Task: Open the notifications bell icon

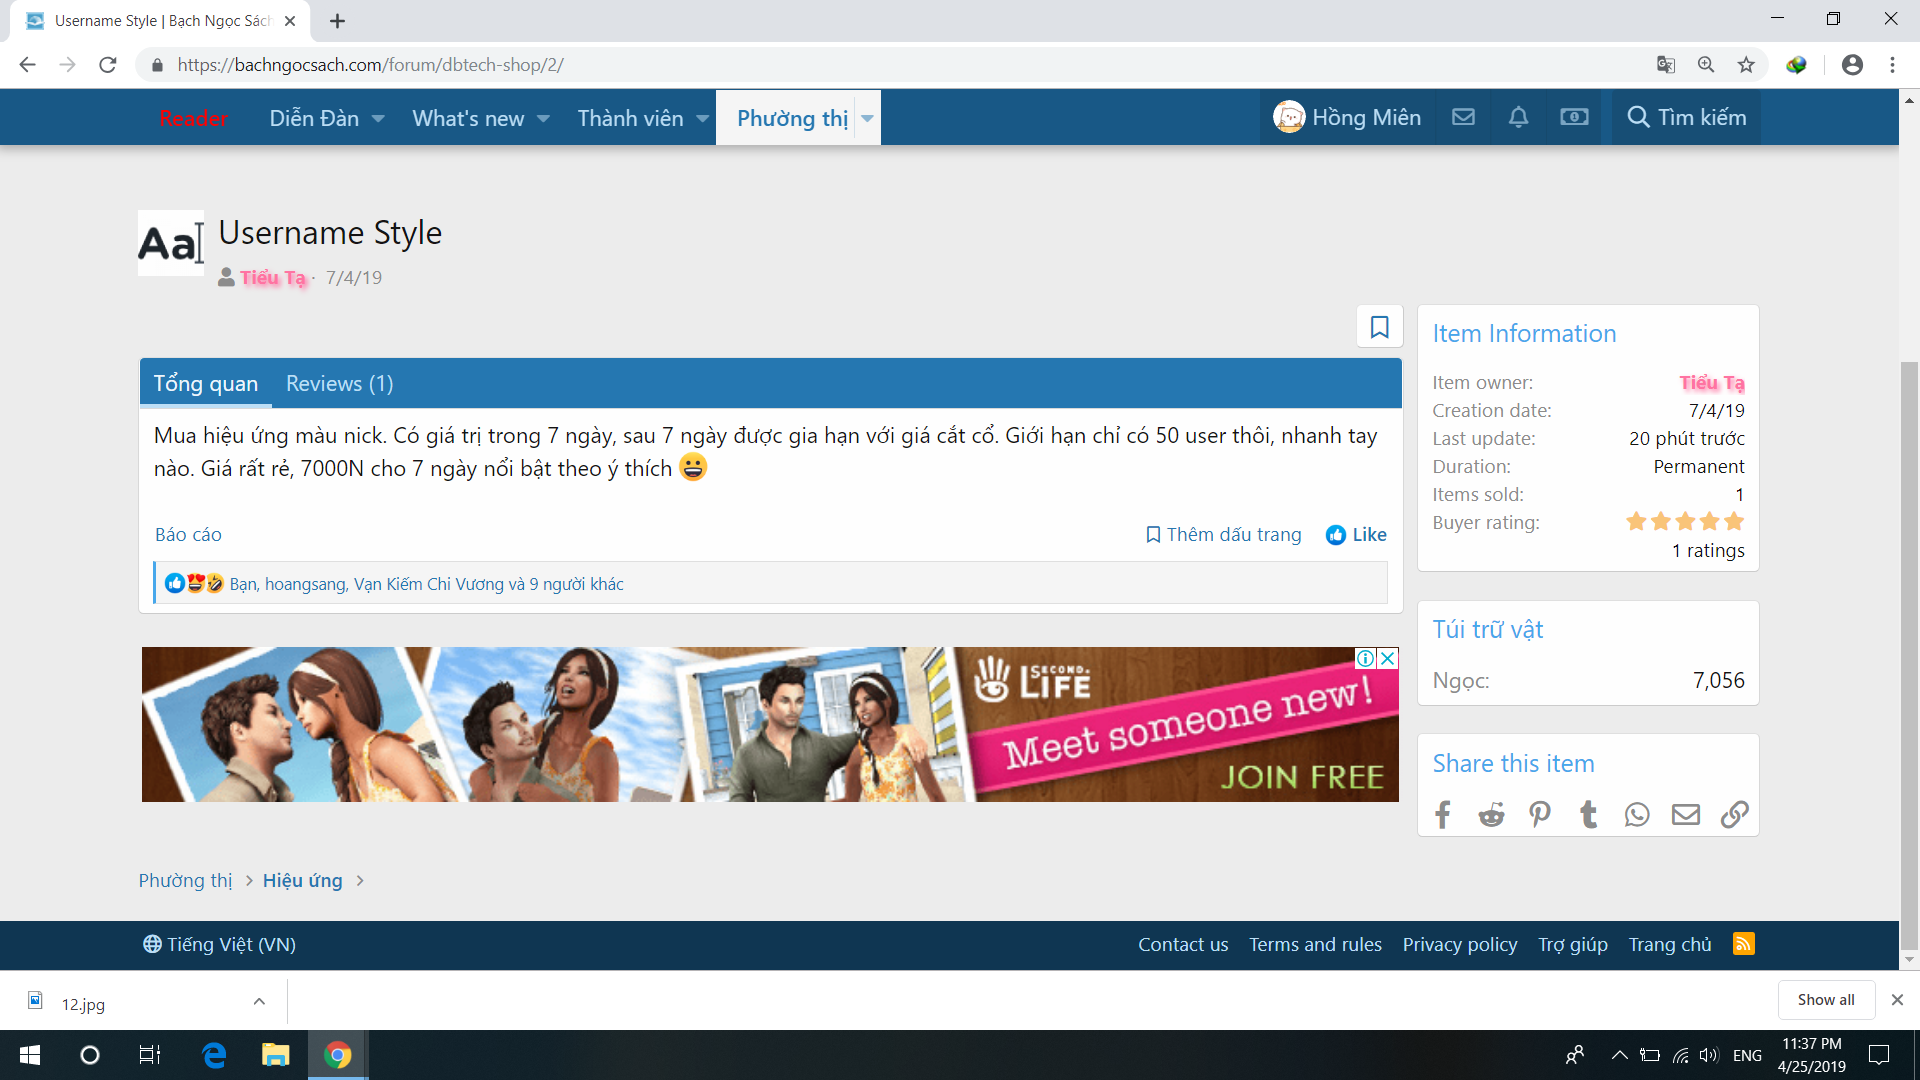Action: [1518, 117]
